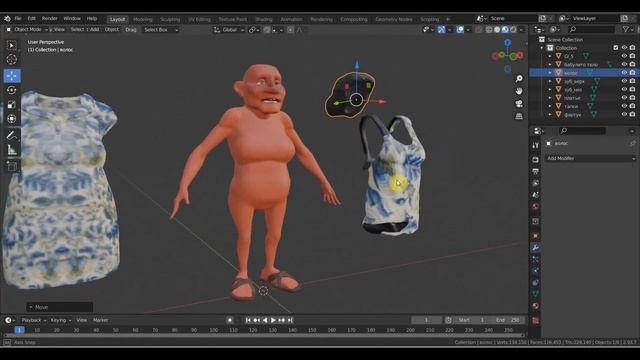The image size is (640, 360).
Task: Hide фартук object via its eye icon
Action: tap(624, 115)
